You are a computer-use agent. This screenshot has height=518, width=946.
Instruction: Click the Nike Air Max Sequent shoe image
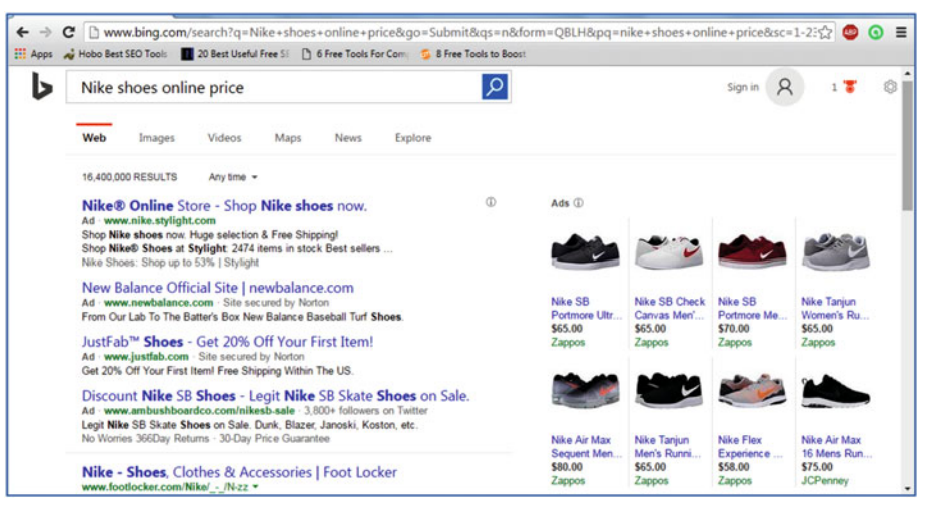[585, 390]
